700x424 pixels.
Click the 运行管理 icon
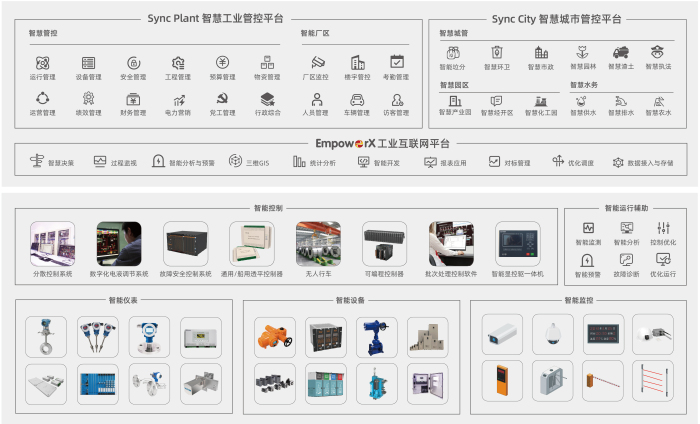(42, 63)
